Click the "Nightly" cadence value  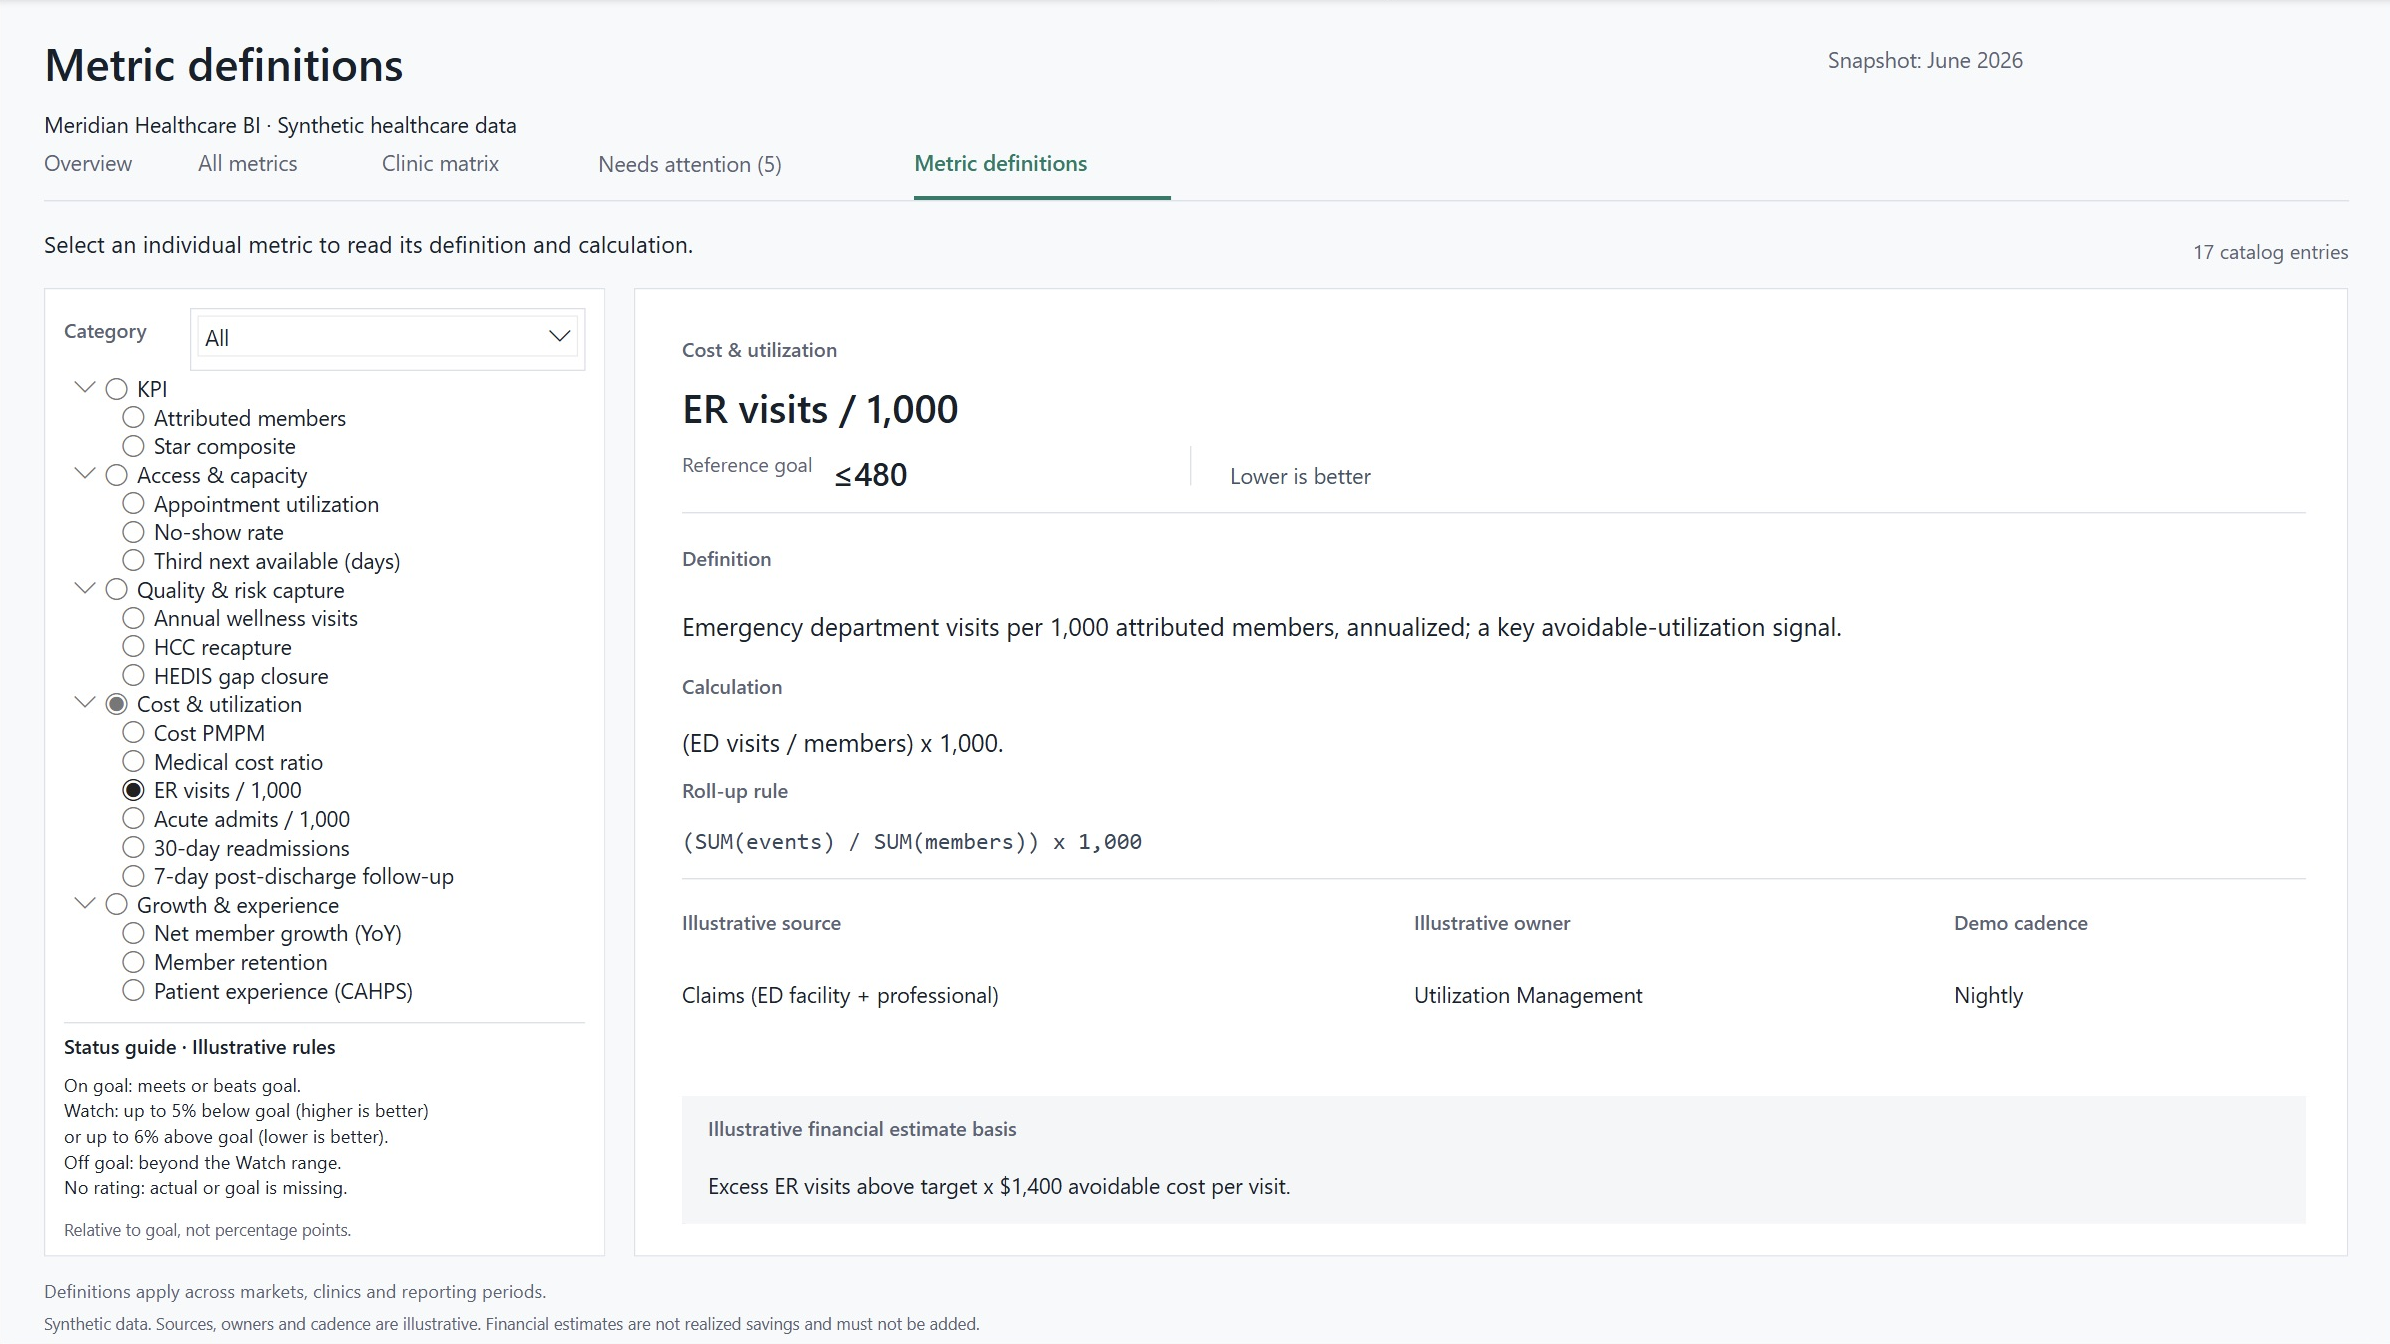click(1988, 996)
